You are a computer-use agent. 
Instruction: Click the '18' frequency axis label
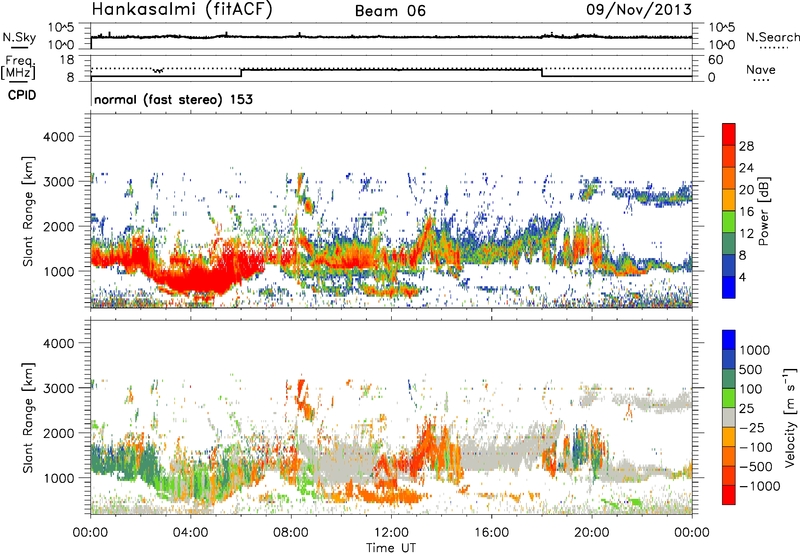click(67, 60)
